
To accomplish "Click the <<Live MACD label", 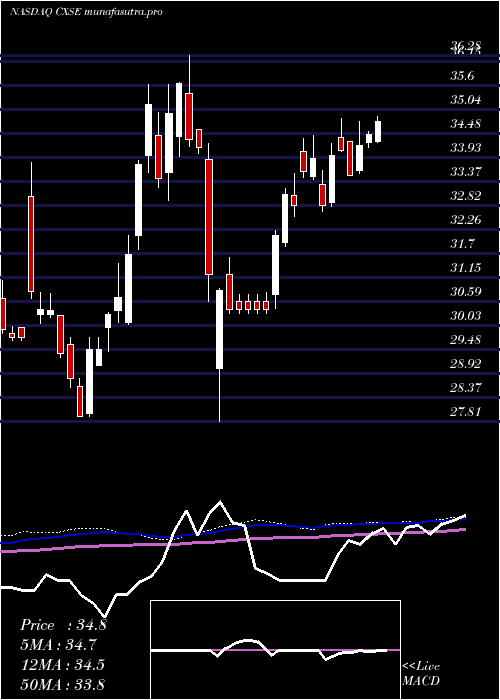I will pos(421,674).
